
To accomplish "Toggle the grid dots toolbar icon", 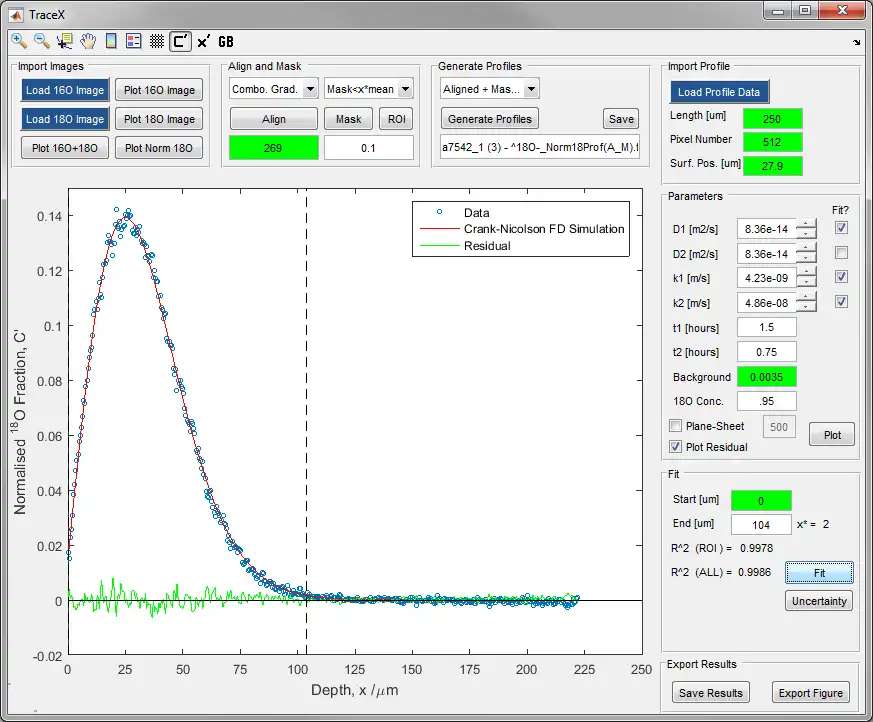I will (156, 41).
